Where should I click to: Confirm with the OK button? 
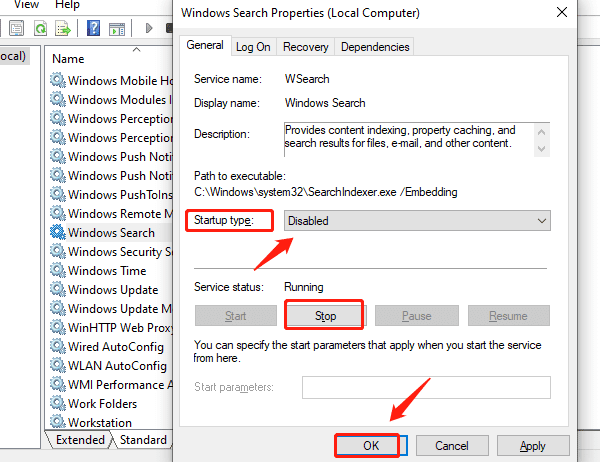[x=371, y=446]
